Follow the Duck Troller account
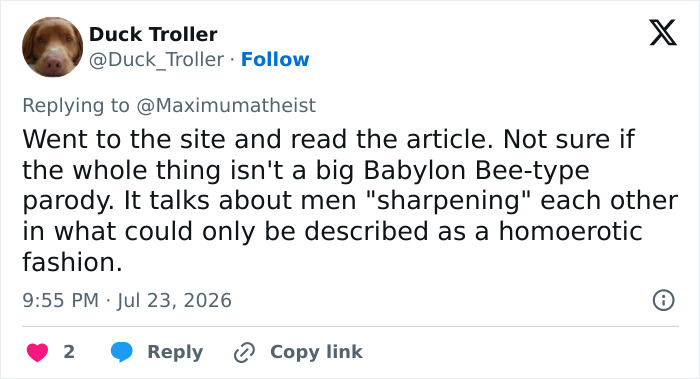 point(275,59)
